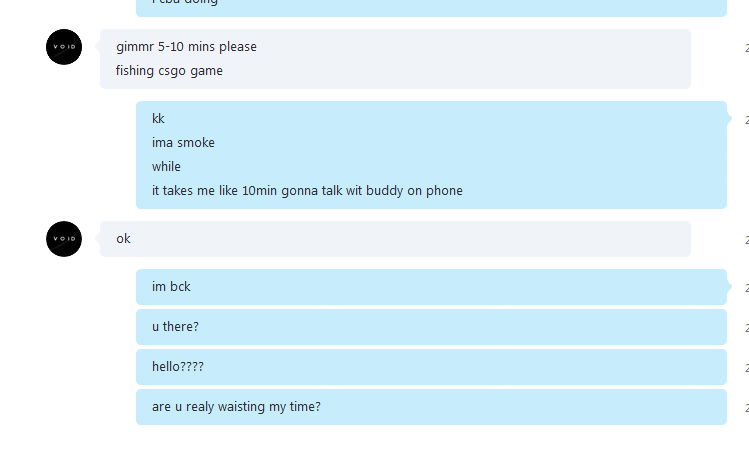
Task: Click the partially visible top blue message bubble
Action: pyautogui.click(x=431, y=8)
